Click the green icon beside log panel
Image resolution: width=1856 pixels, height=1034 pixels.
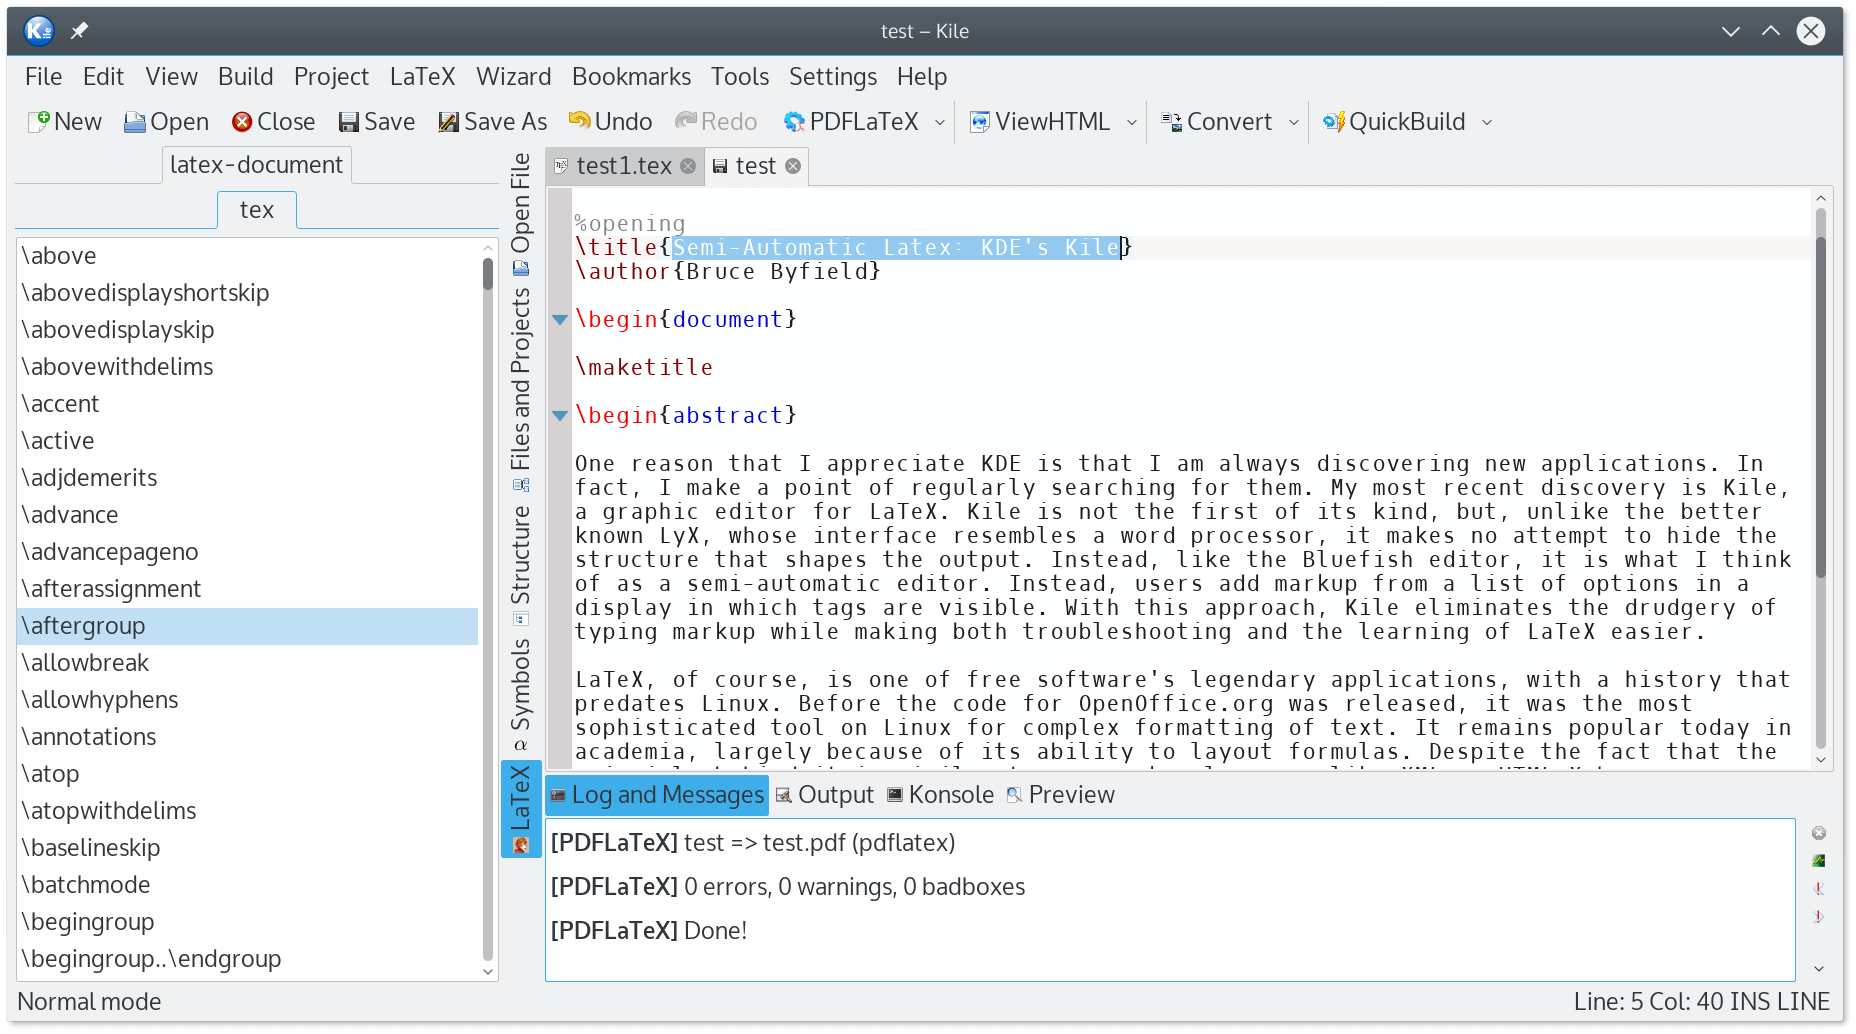1819,861
